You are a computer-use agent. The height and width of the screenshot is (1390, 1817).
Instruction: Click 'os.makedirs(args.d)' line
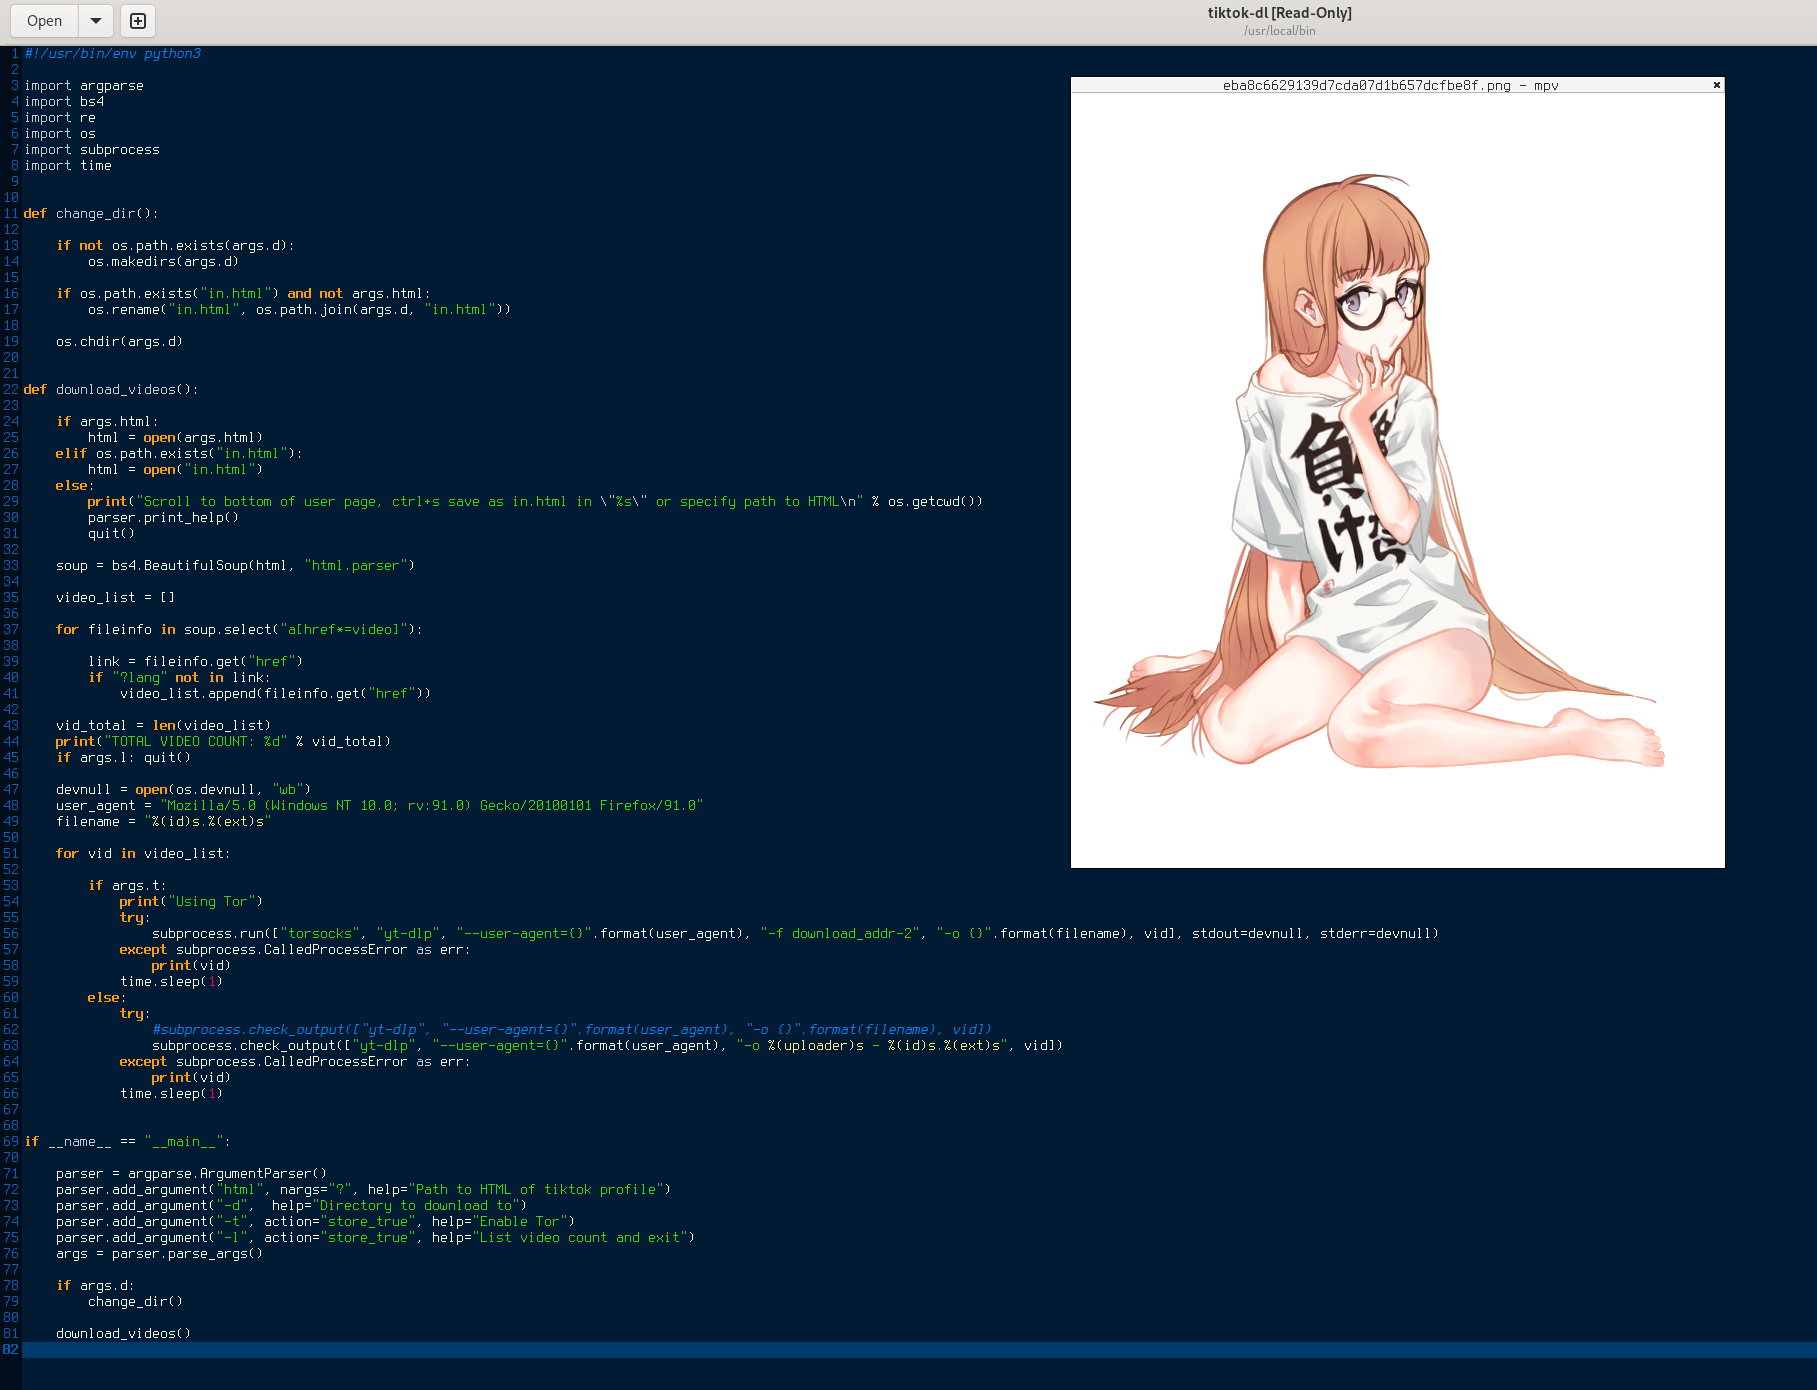163,262
